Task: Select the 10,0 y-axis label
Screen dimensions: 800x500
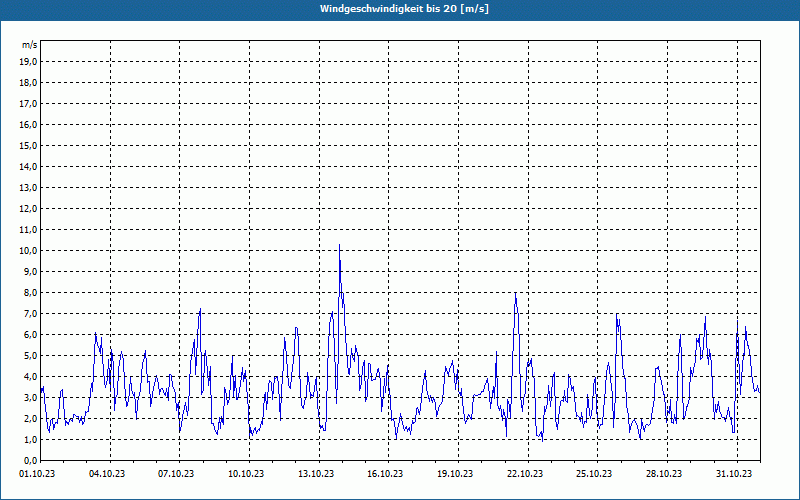Action: tap(28, 251)
